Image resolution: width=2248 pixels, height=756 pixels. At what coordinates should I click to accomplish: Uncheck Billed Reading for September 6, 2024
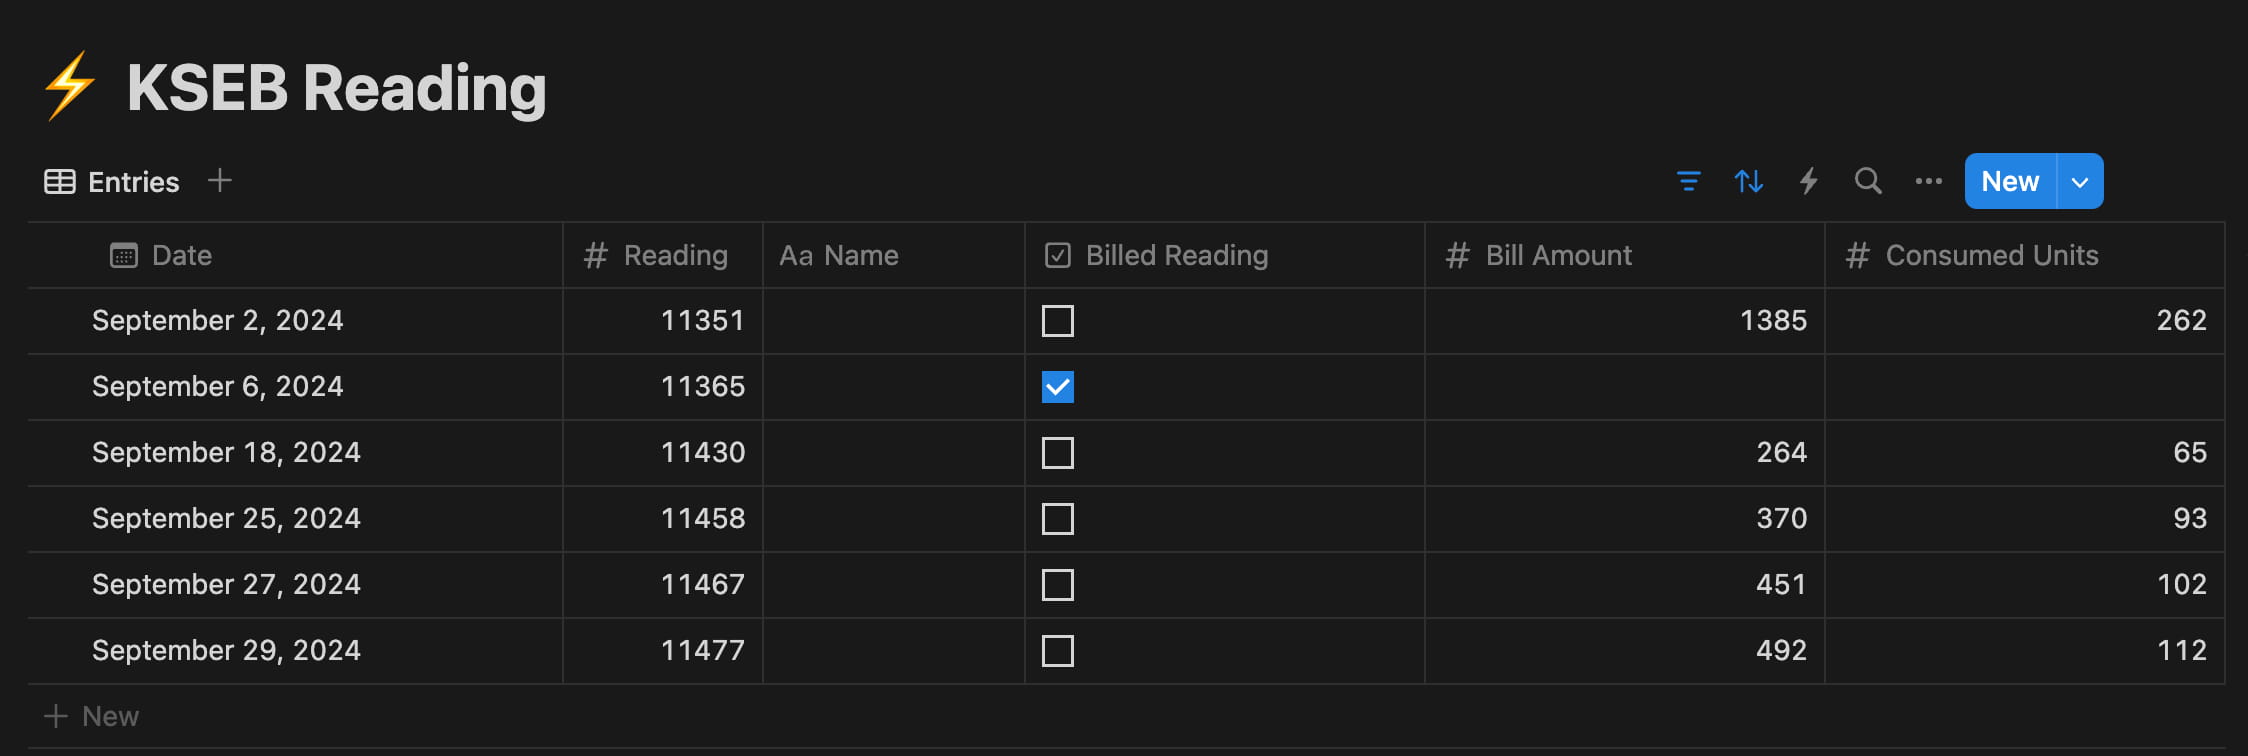pyautogui.click(x=1058, y=387)
